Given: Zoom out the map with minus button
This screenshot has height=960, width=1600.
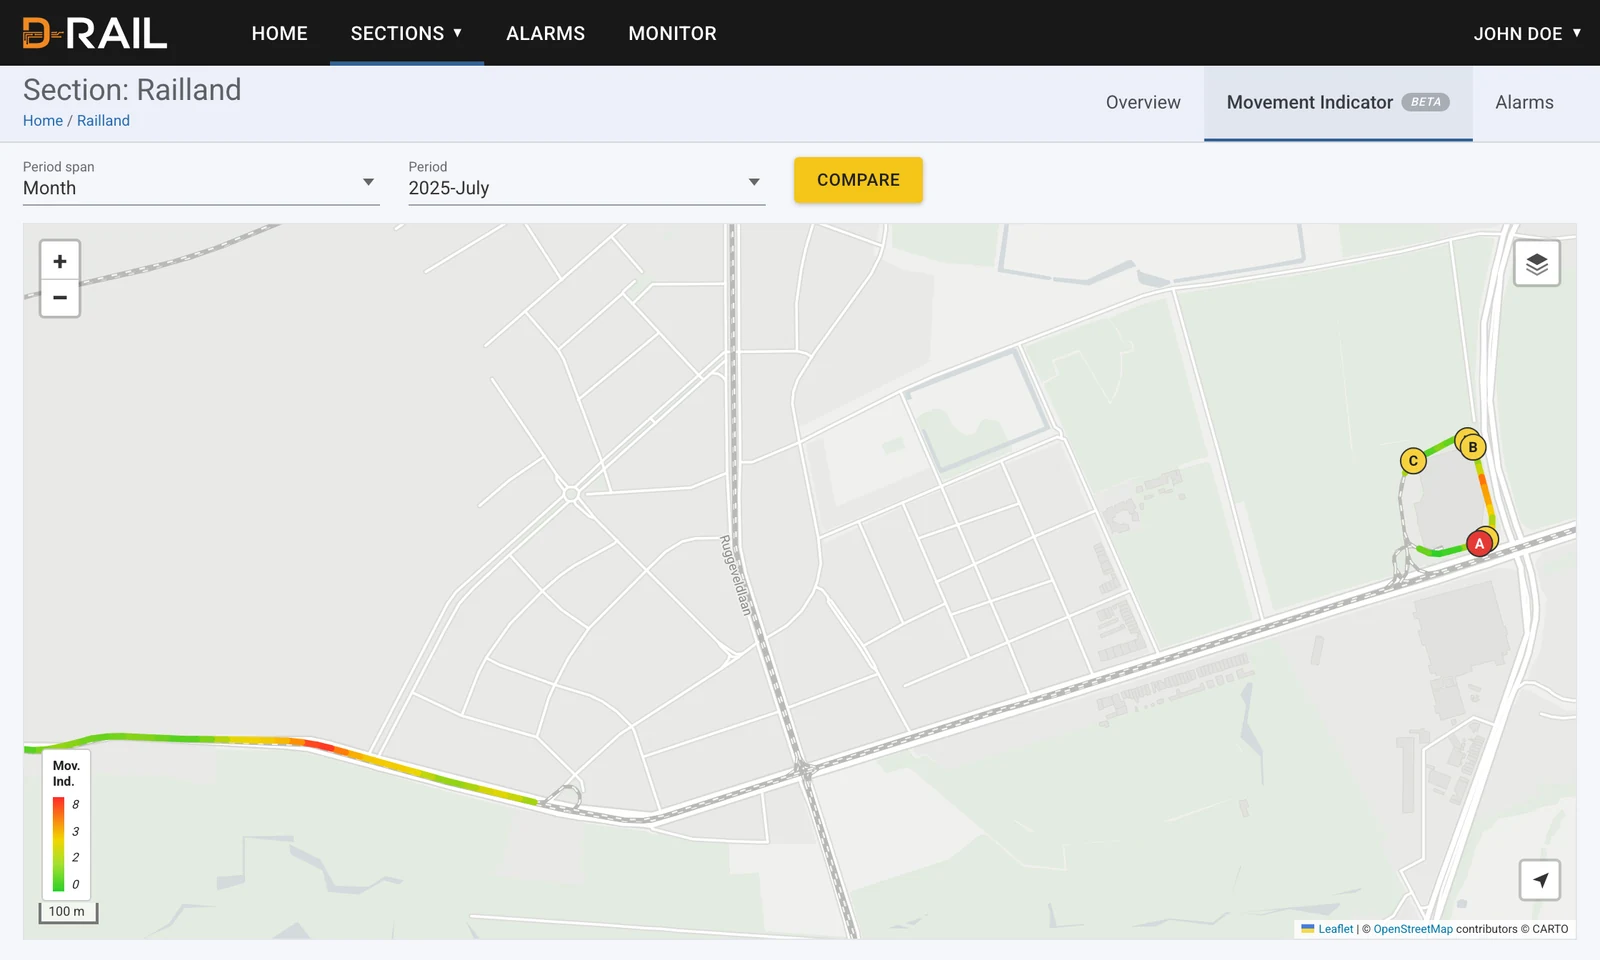Looking at the screenshot, I should [60, 298].
